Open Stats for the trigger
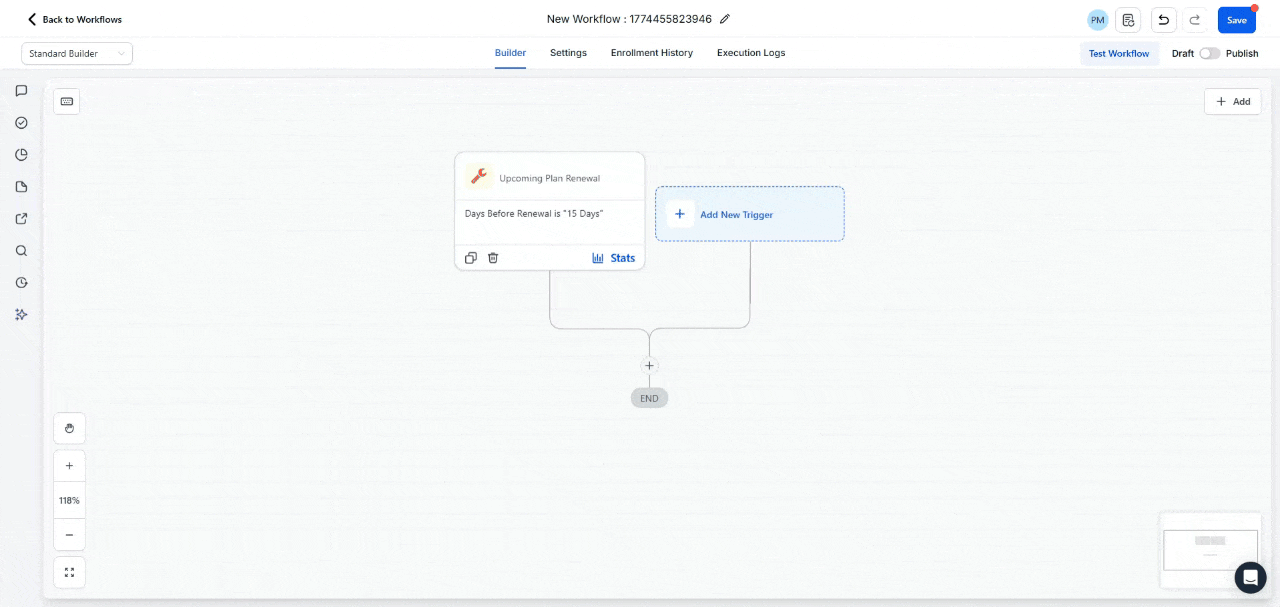 click(614, 258)
